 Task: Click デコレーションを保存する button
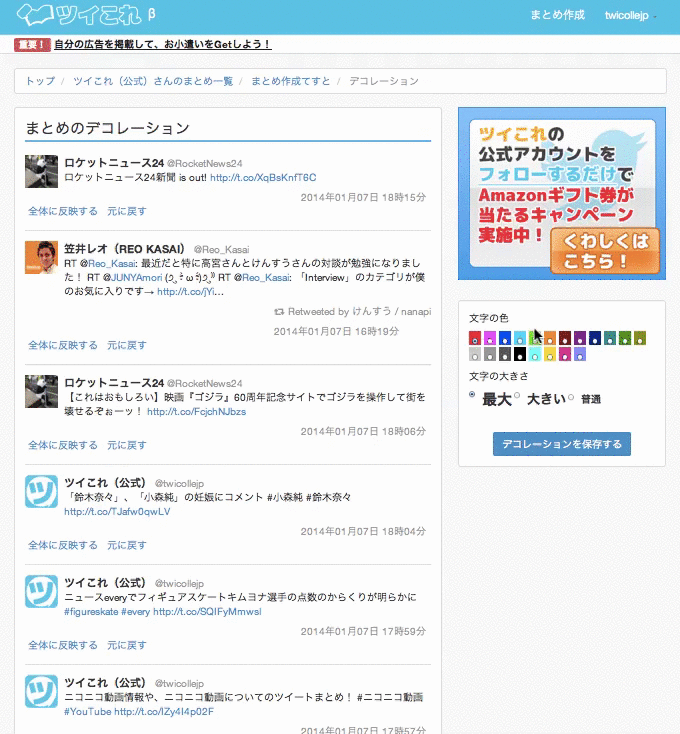[562, 444]
